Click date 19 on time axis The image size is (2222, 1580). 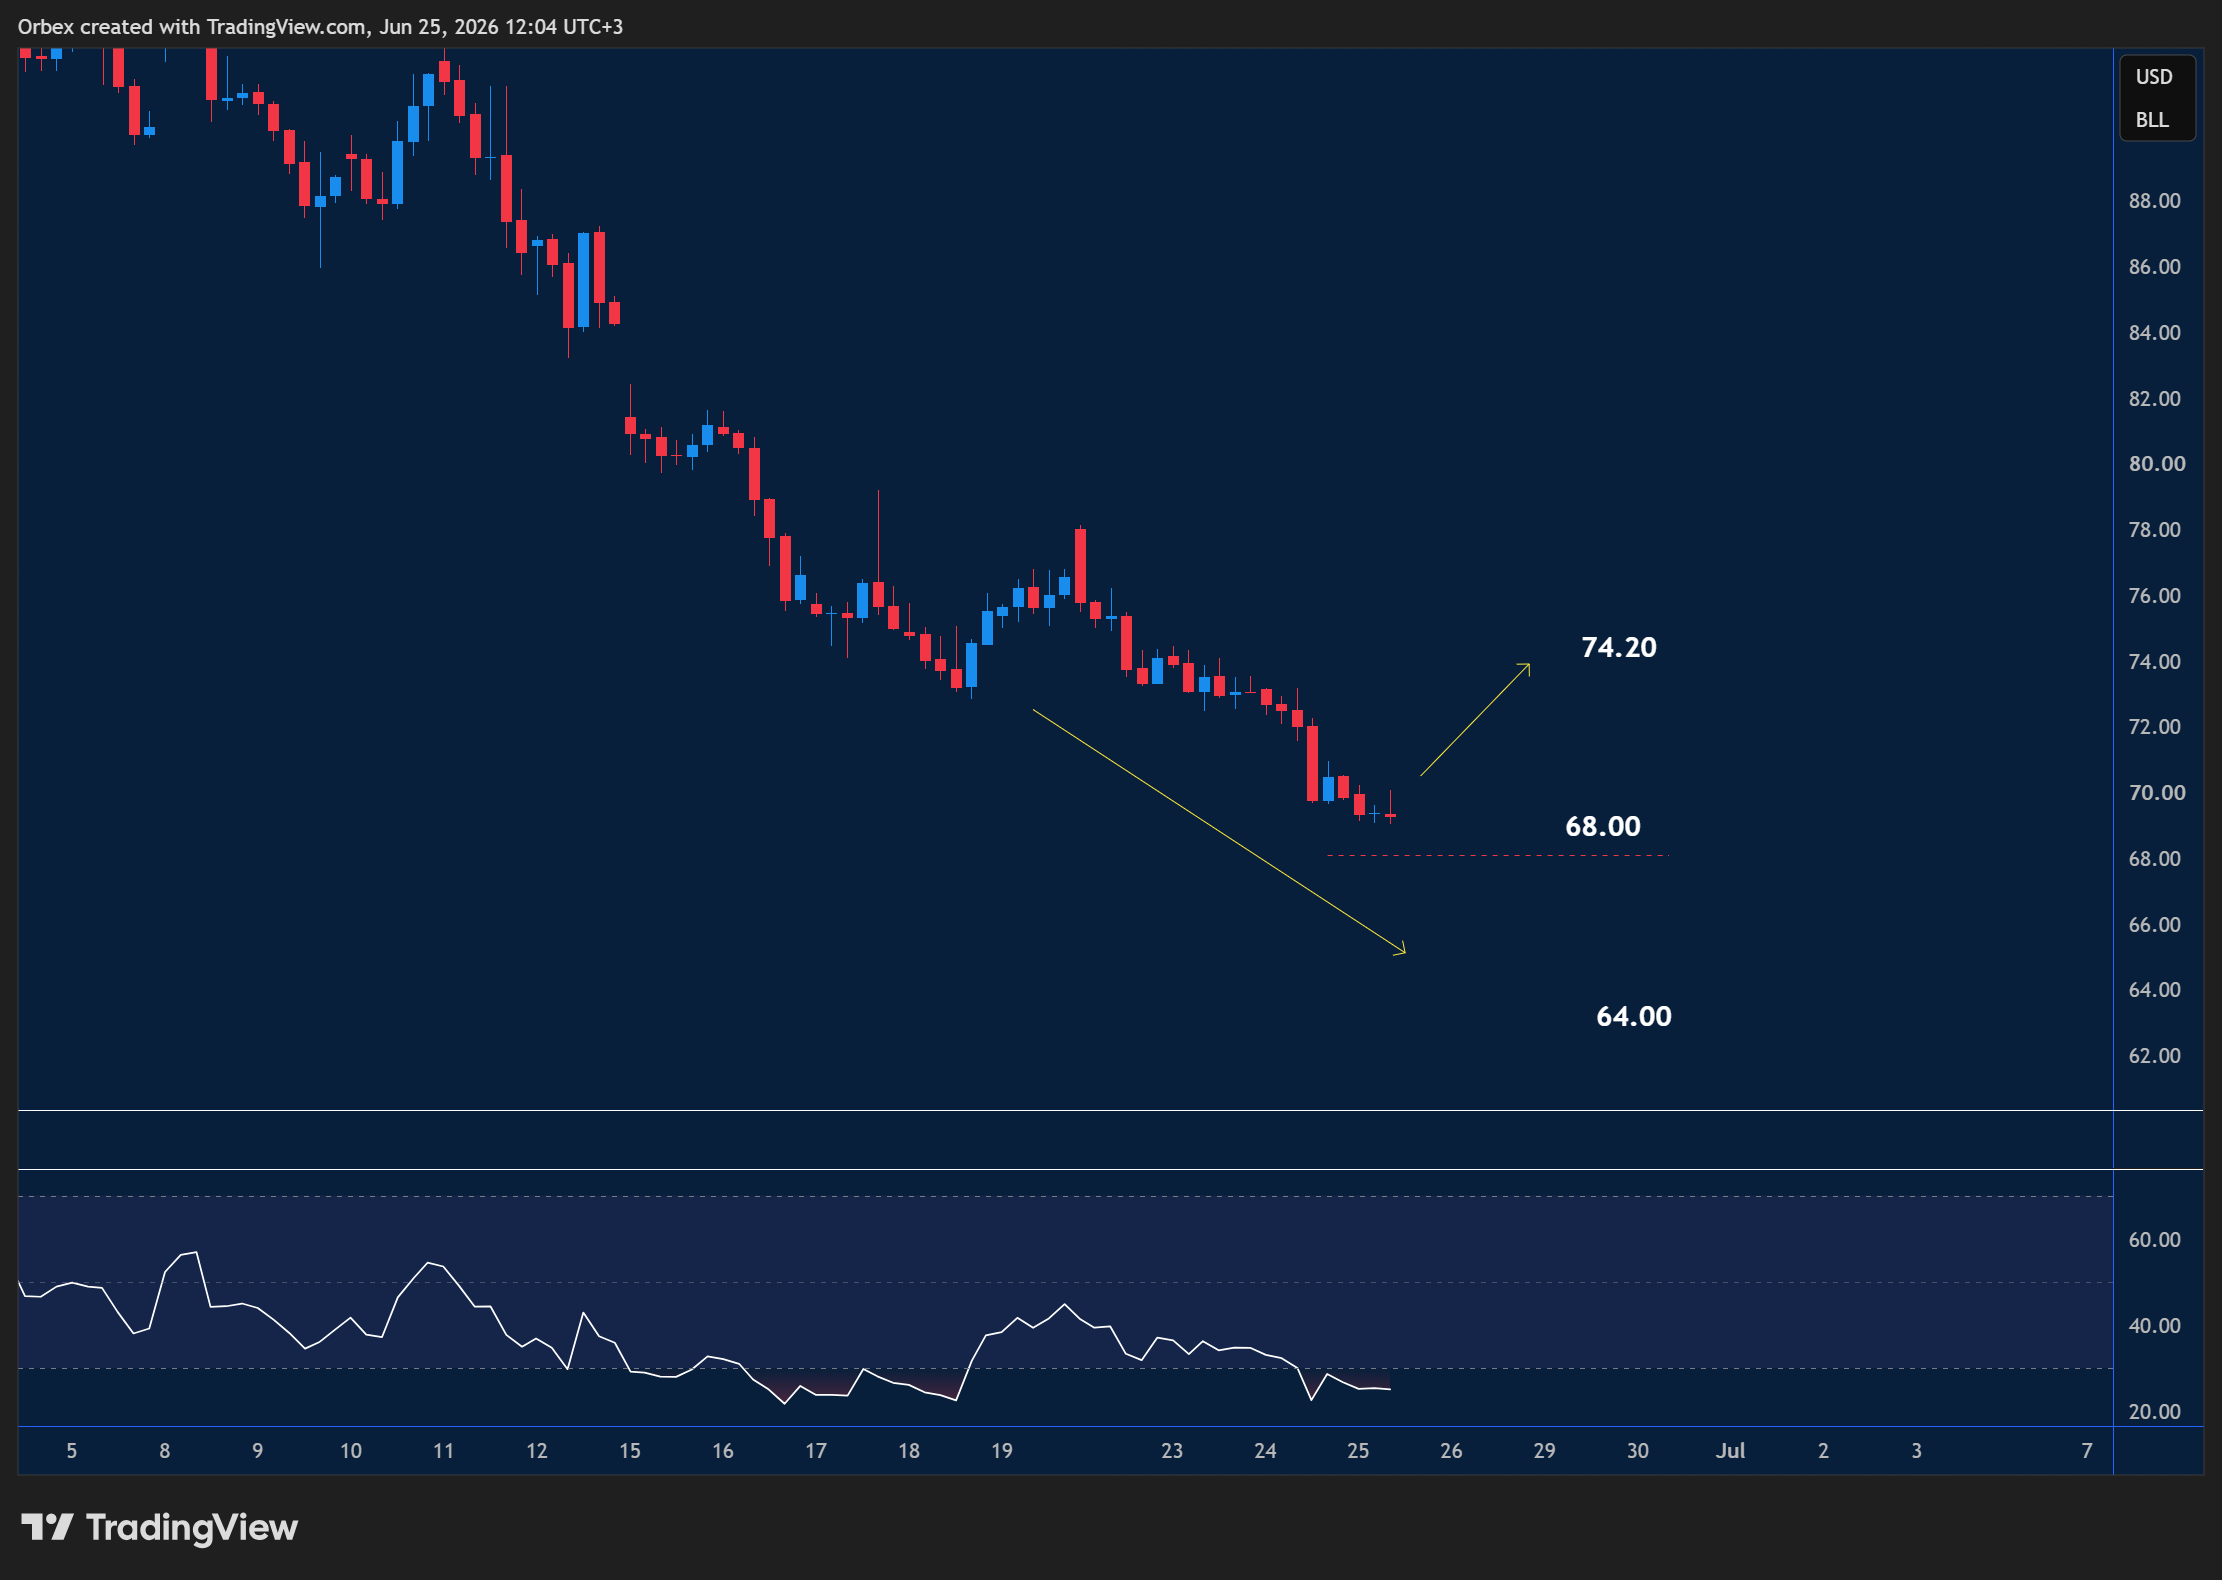tap(1002, 1451)
